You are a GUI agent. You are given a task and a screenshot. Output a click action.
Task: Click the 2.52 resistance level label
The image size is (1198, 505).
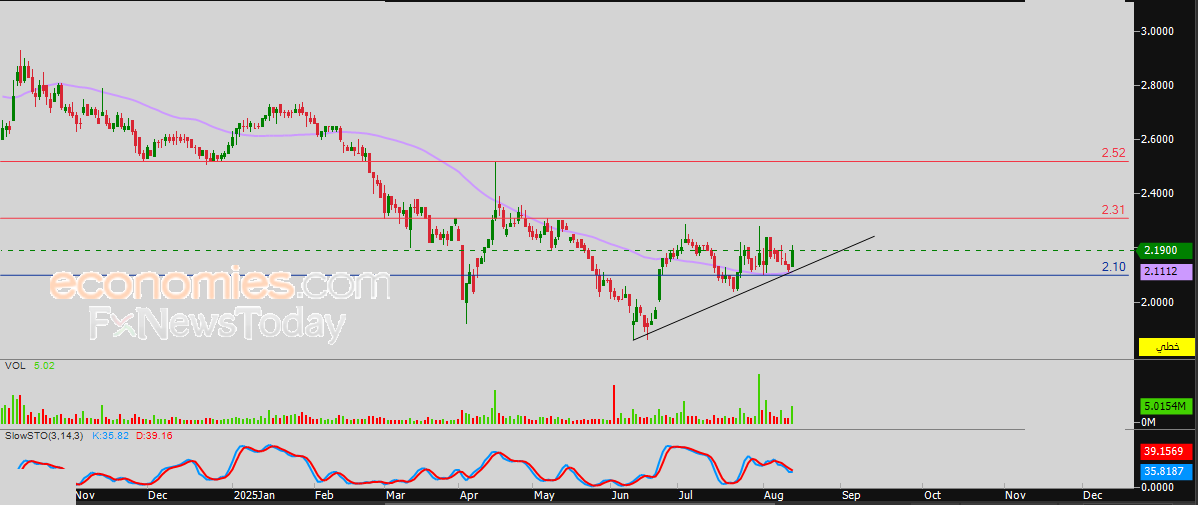tap(1115, 154)
